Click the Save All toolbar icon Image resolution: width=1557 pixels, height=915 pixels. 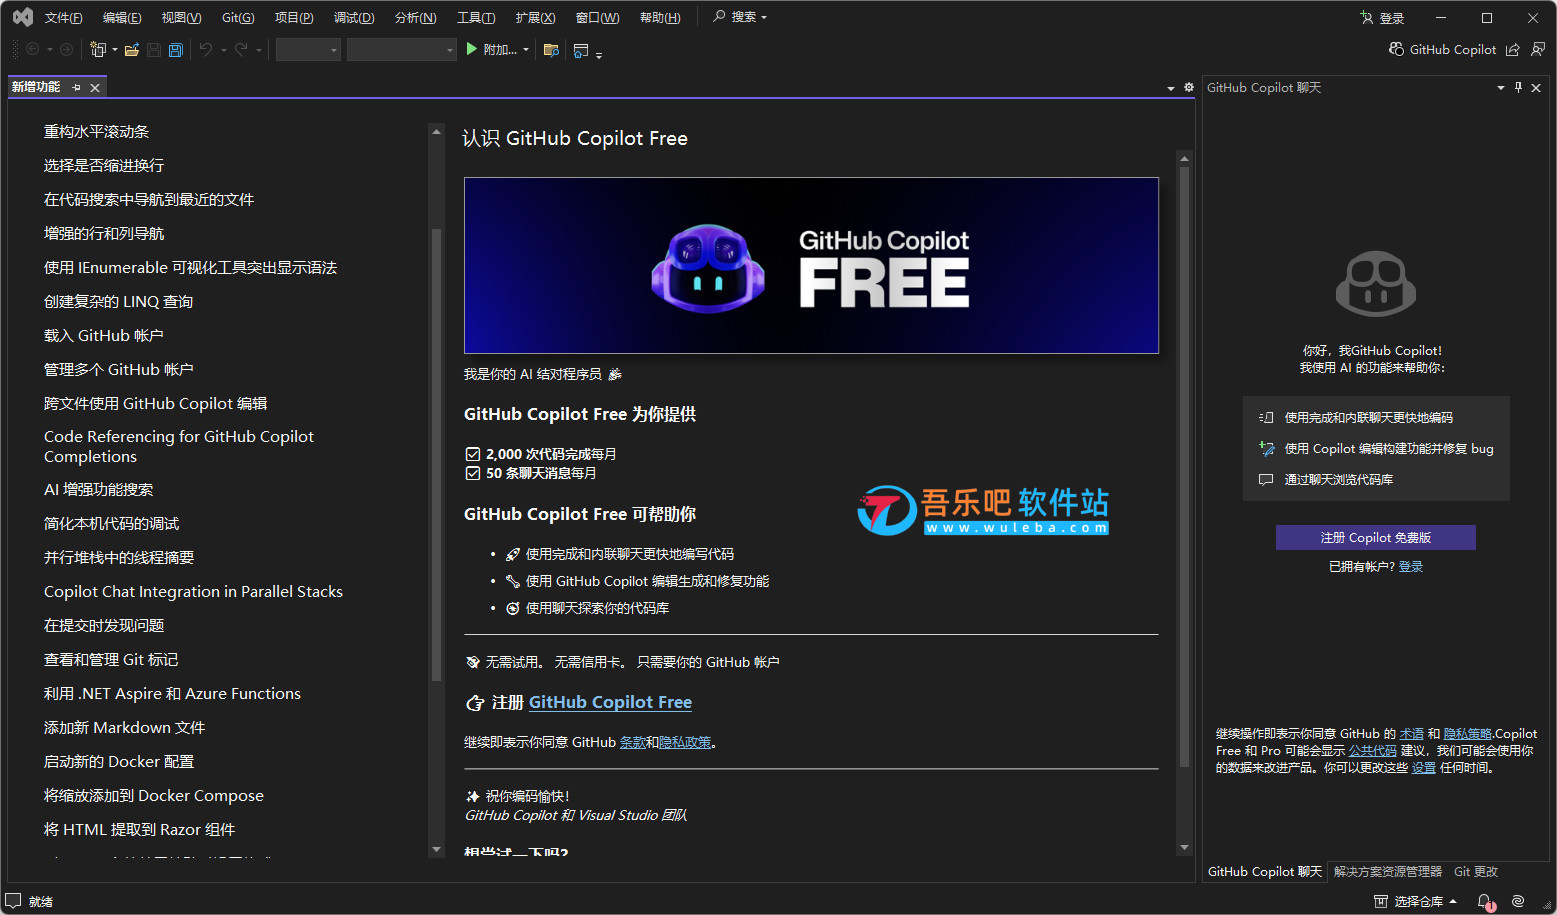(x=176, y=49)
